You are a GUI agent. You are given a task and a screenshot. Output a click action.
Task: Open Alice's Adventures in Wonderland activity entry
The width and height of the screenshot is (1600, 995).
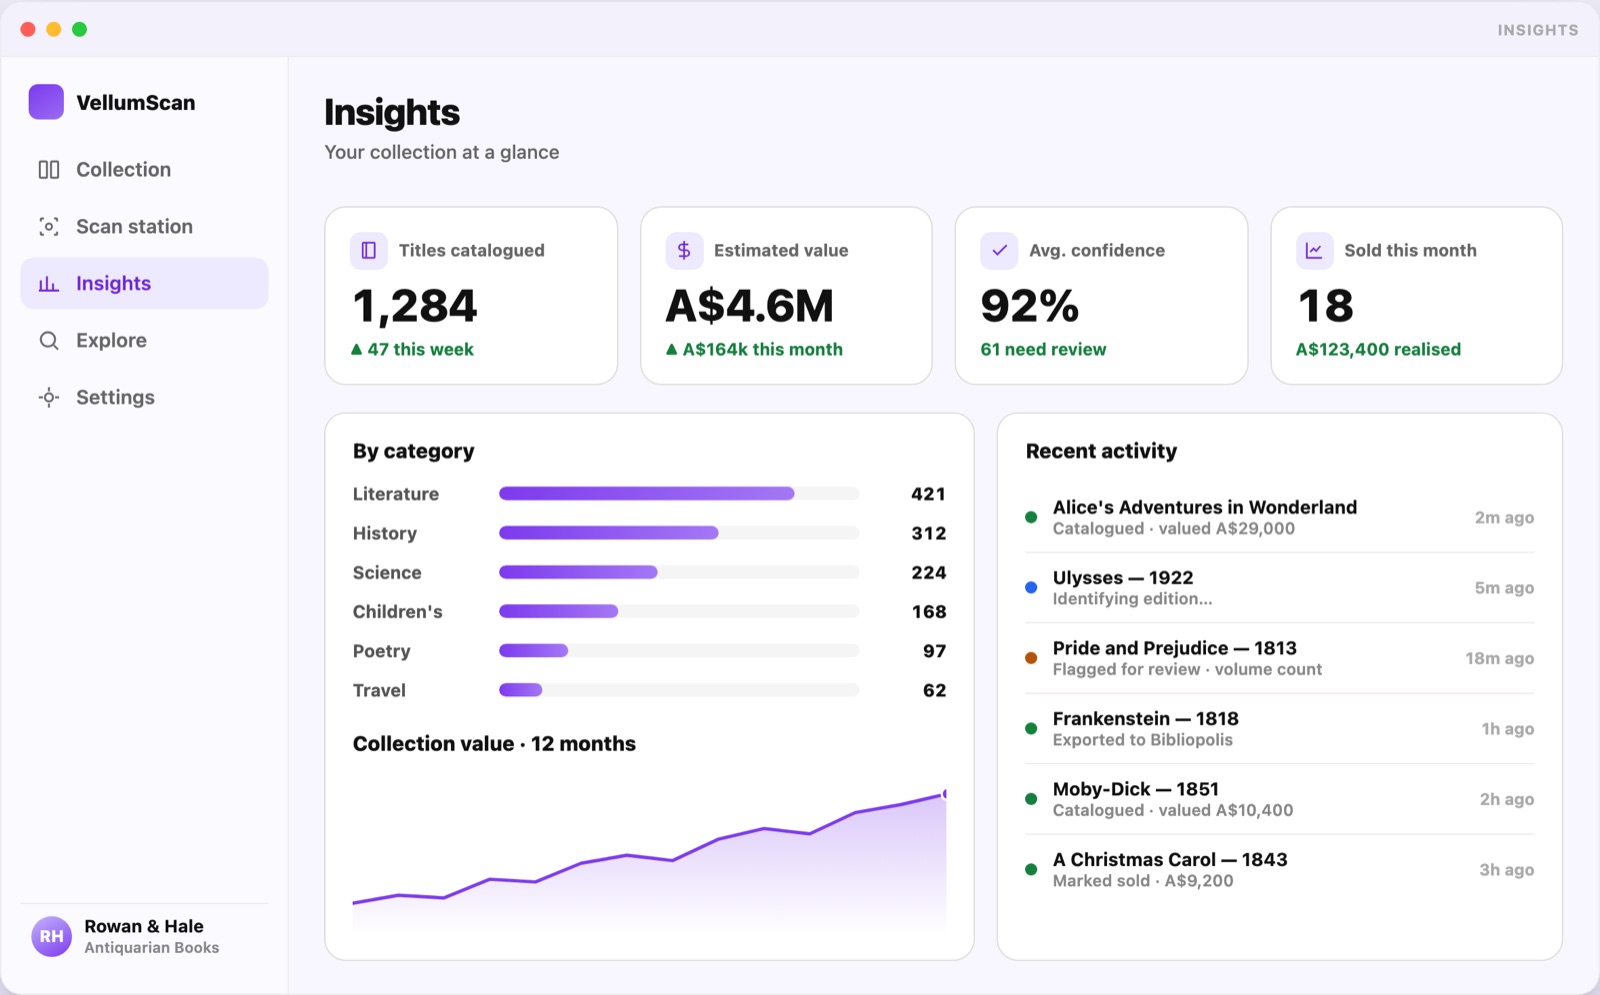click(x=1280, y=517)
